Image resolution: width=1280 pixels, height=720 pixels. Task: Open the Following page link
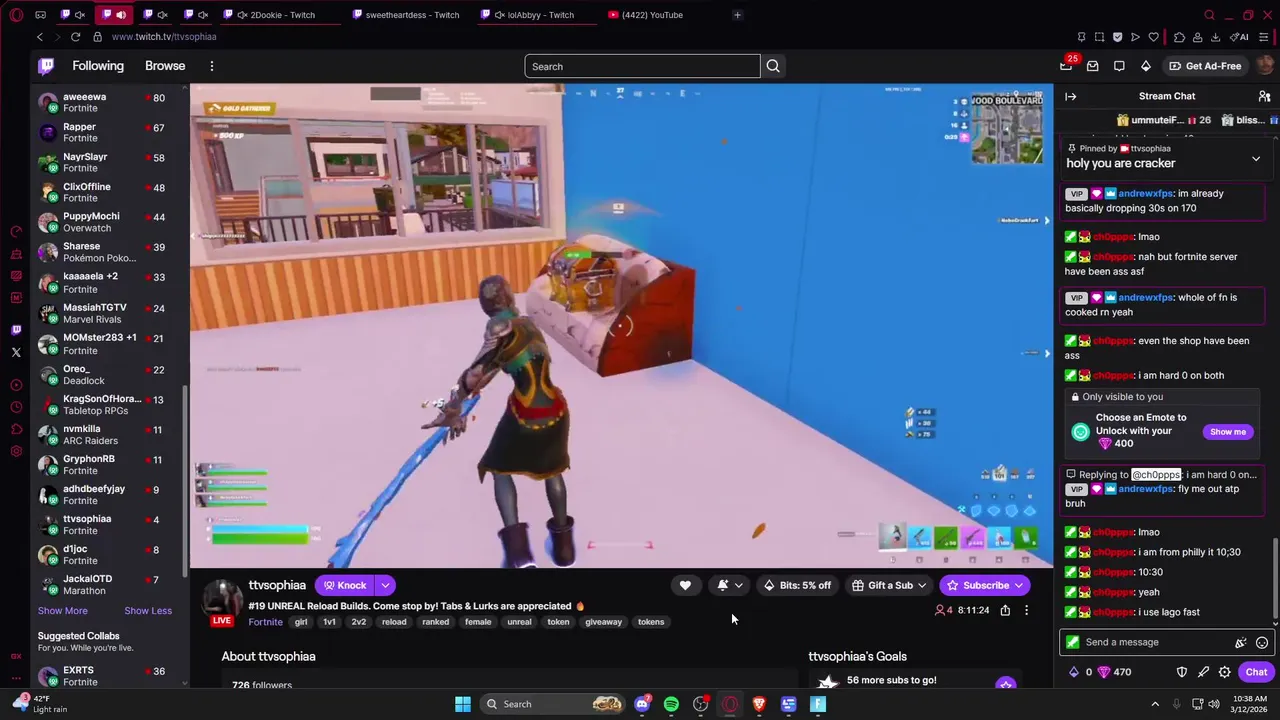click(98, 66)
